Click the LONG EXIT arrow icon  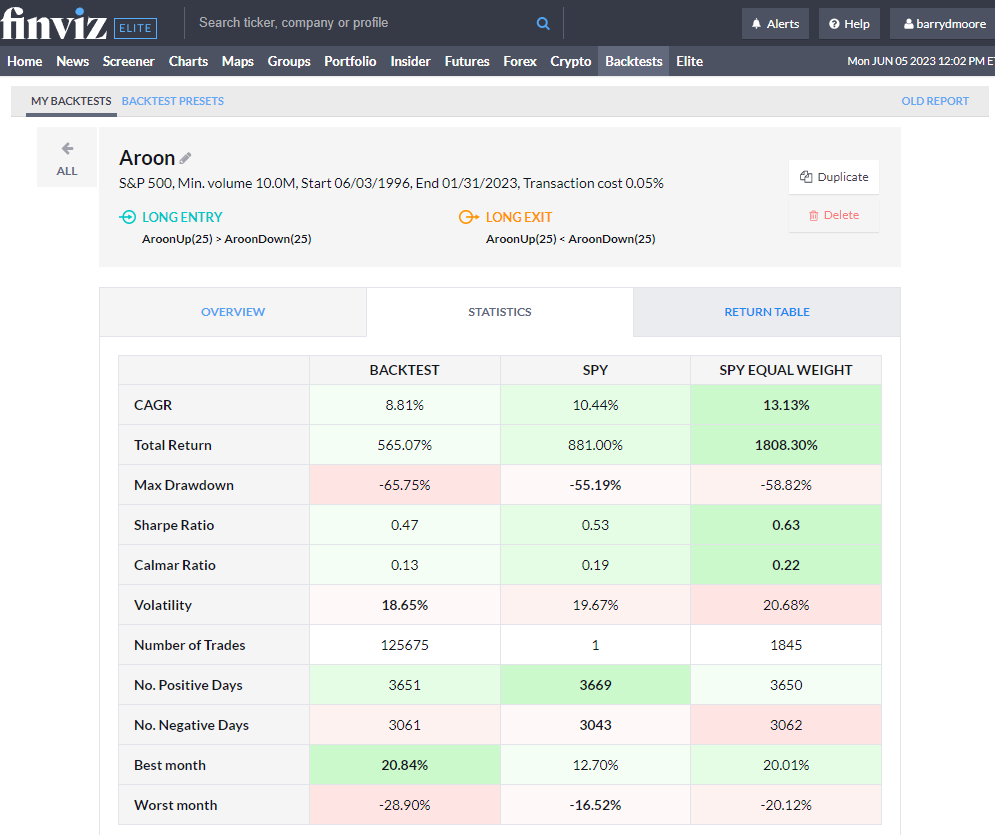pyautogui.click(x=468, y=216)
